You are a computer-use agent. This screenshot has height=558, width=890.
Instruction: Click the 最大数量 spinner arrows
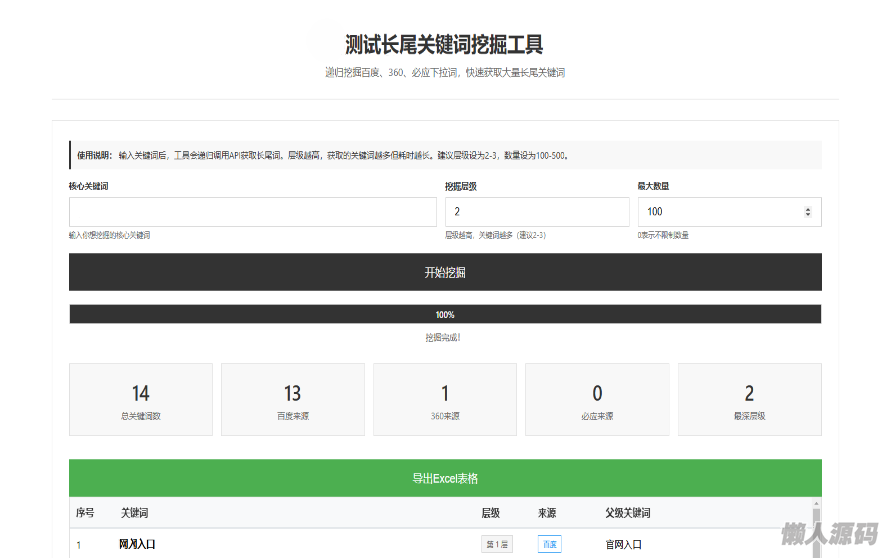(808, 212)
